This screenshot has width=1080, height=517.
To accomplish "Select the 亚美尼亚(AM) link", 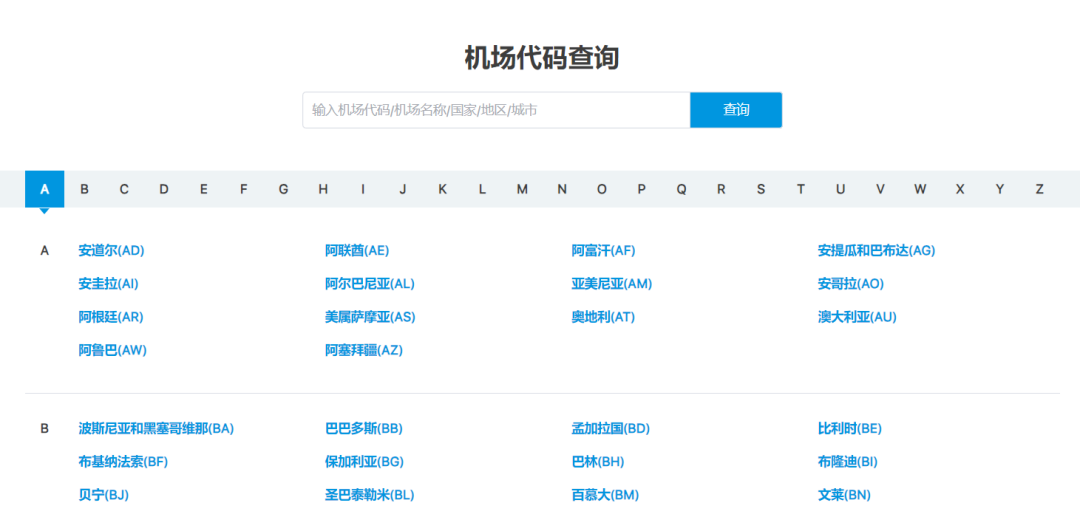I will 612,284.
